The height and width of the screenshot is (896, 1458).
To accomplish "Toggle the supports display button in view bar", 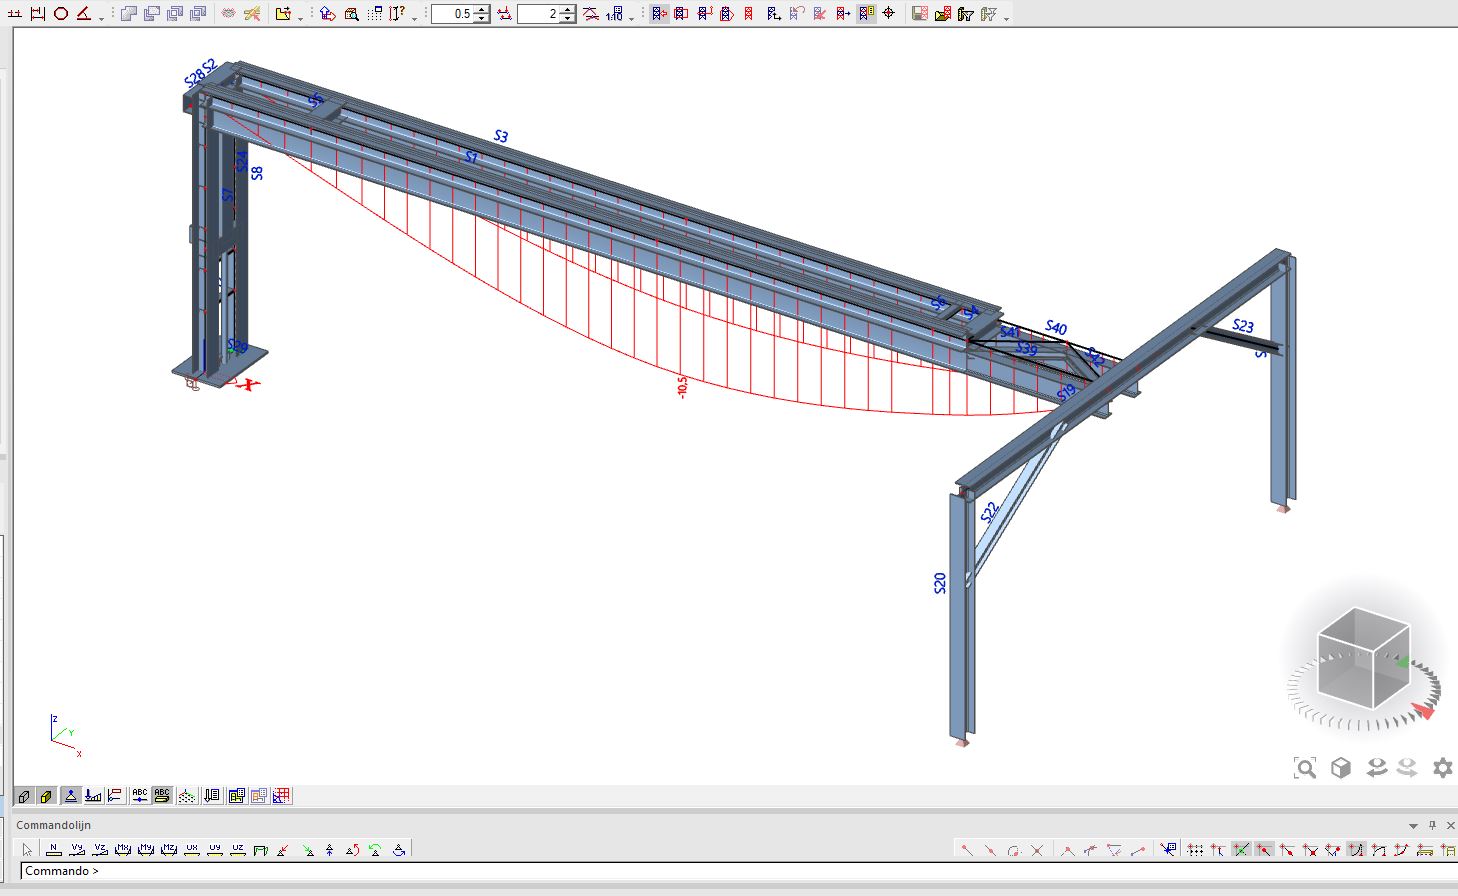I will point(71,796).
